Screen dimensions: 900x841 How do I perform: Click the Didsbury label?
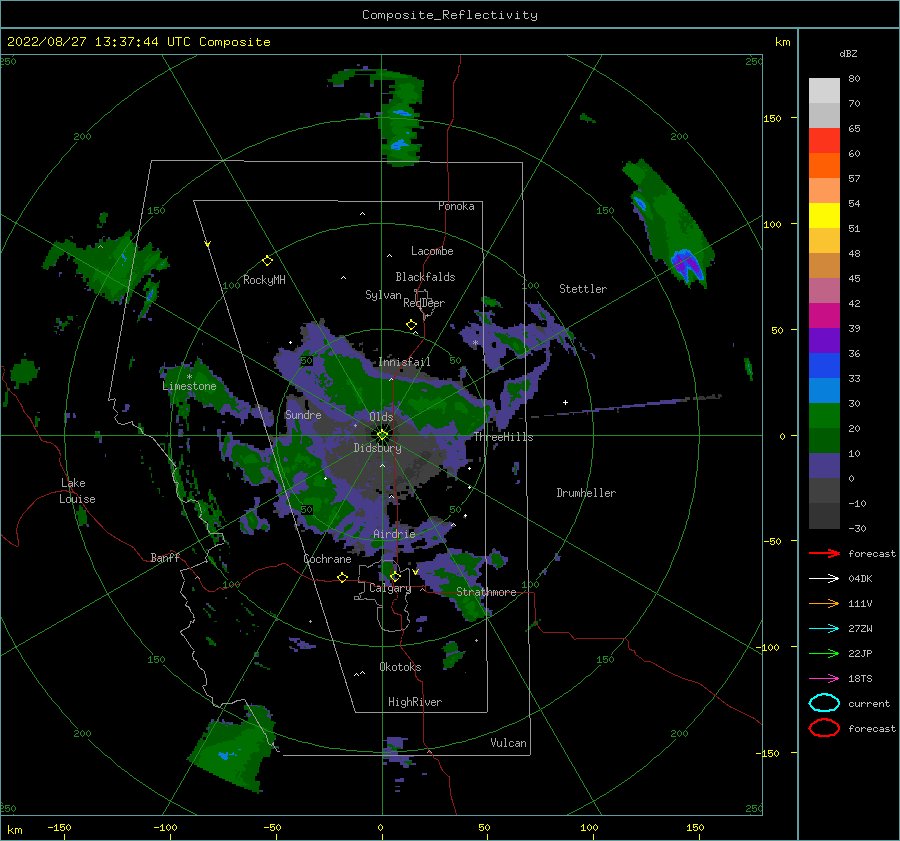point(378,448)
